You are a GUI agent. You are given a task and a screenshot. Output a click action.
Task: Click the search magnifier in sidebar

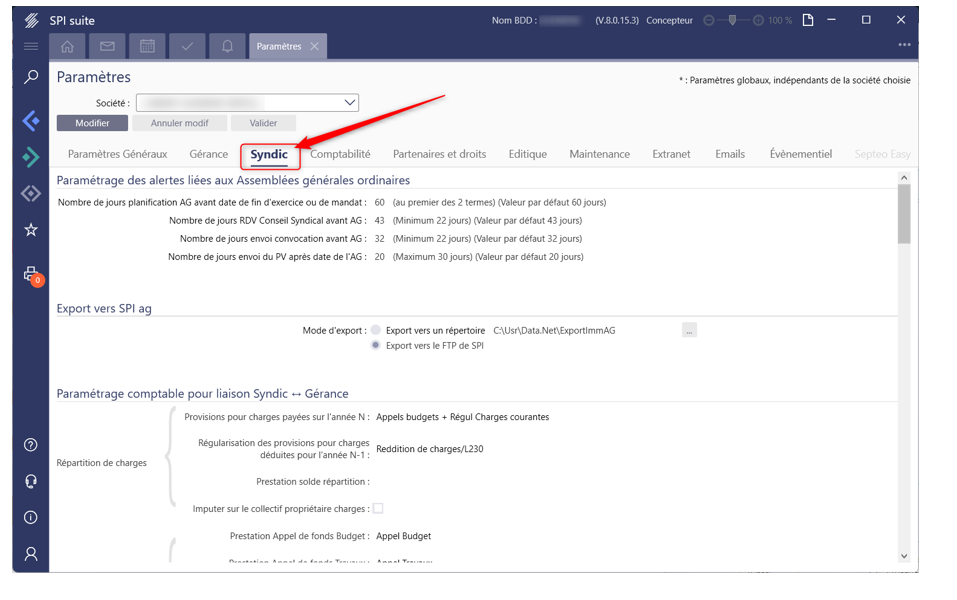point(31,77)
